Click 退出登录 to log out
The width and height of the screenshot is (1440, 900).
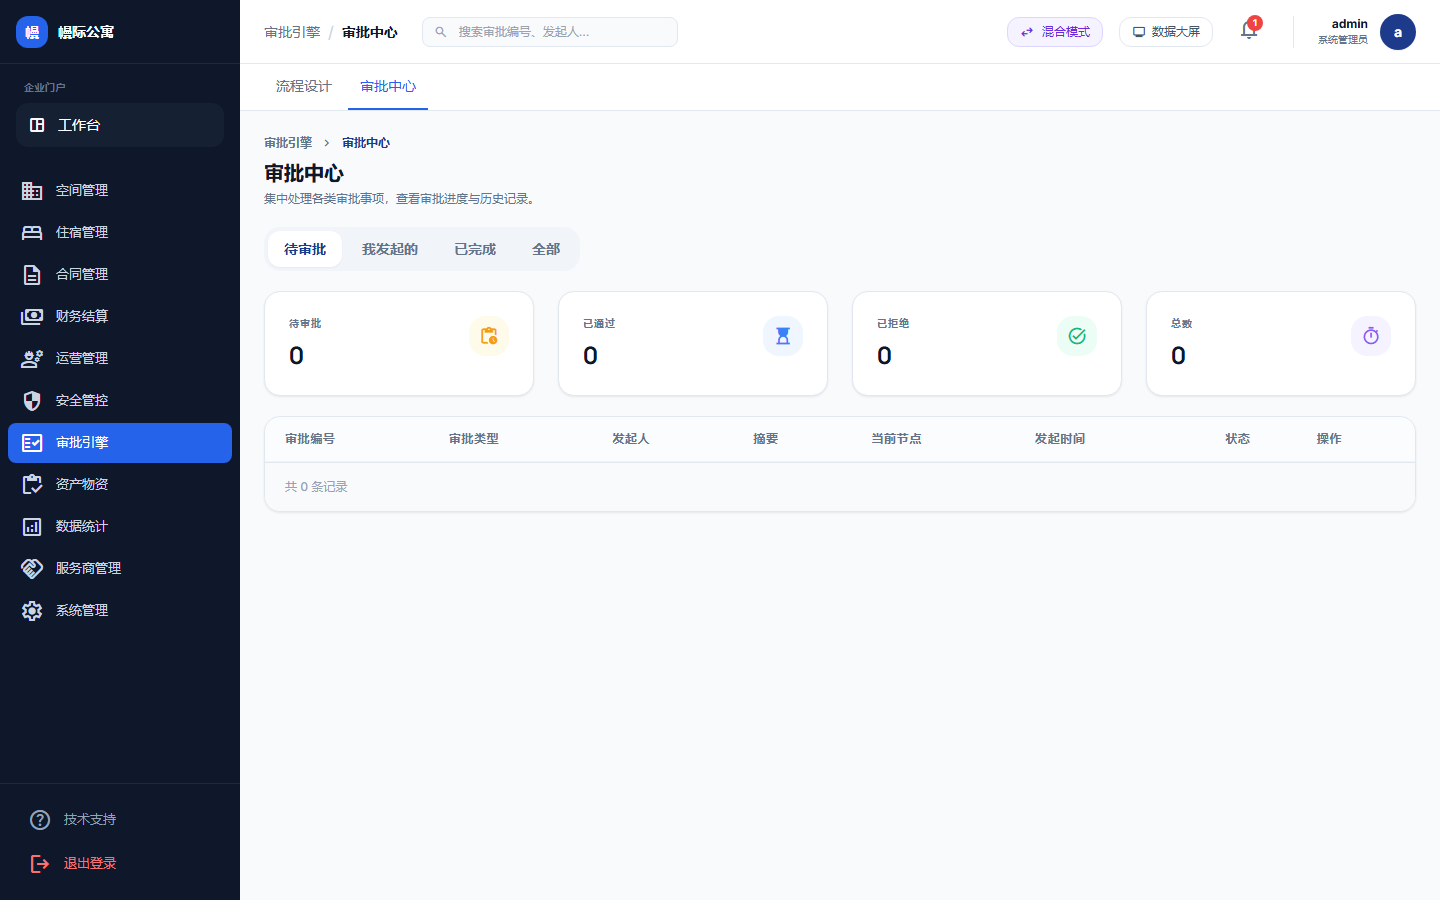click(90, 862)
